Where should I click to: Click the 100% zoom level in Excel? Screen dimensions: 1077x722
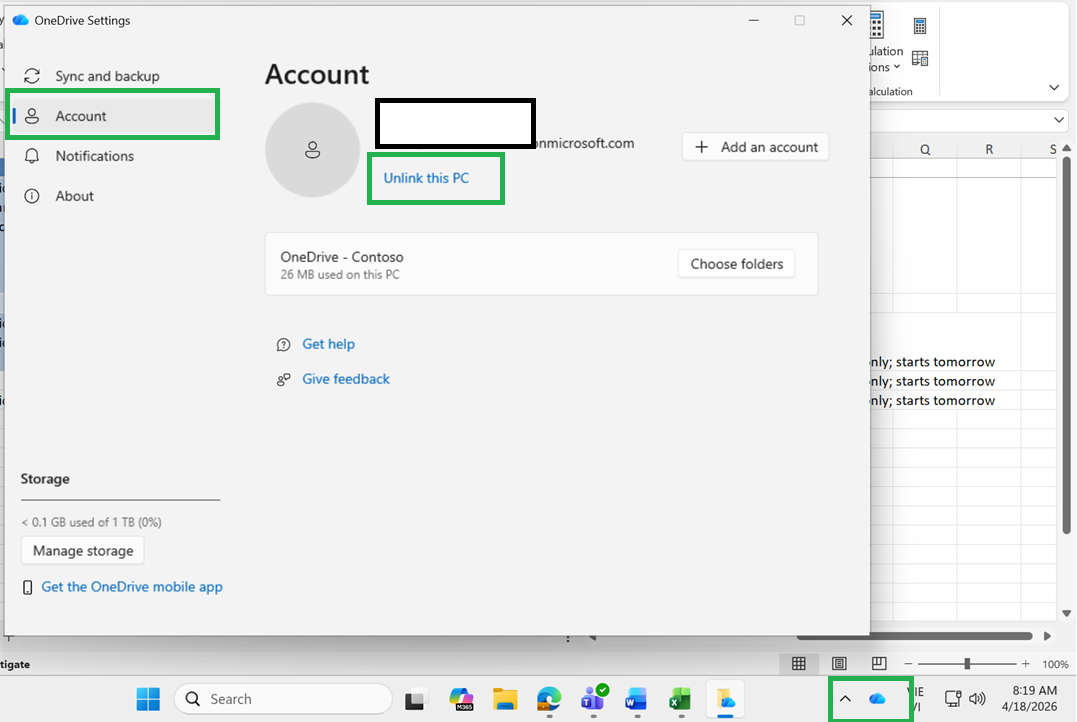click(x=1055, y=664)
